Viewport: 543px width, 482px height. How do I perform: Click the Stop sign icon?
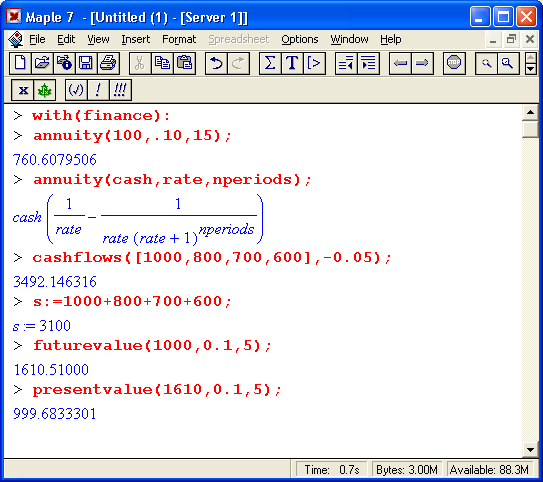[x=454, y=63]
